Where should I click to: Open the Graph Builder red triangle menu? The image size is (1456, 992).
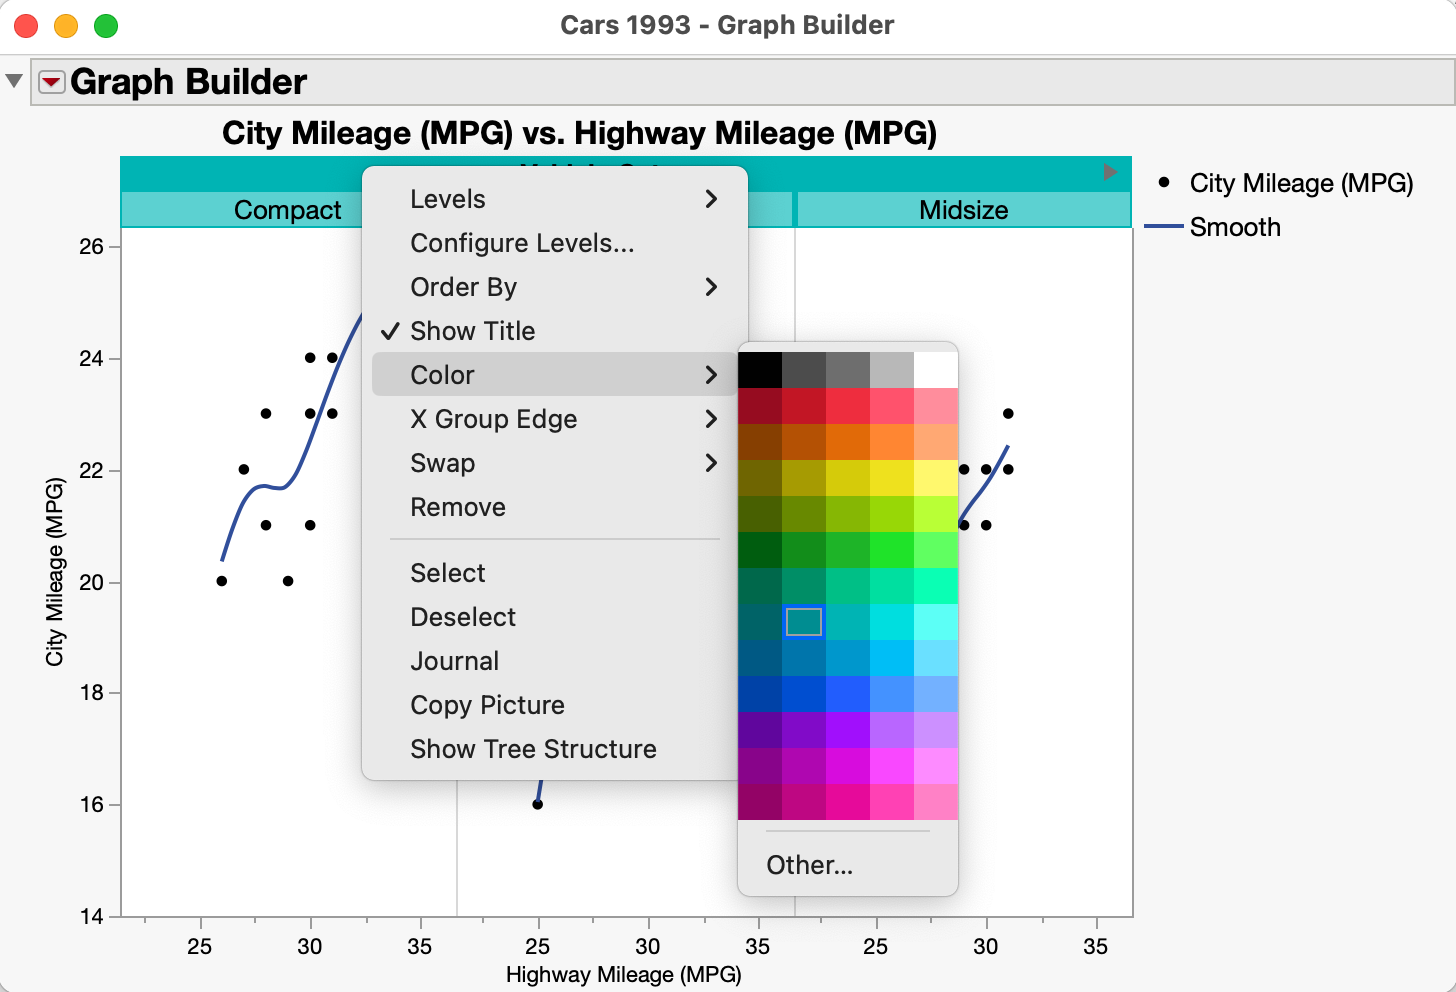pos(51,82)
